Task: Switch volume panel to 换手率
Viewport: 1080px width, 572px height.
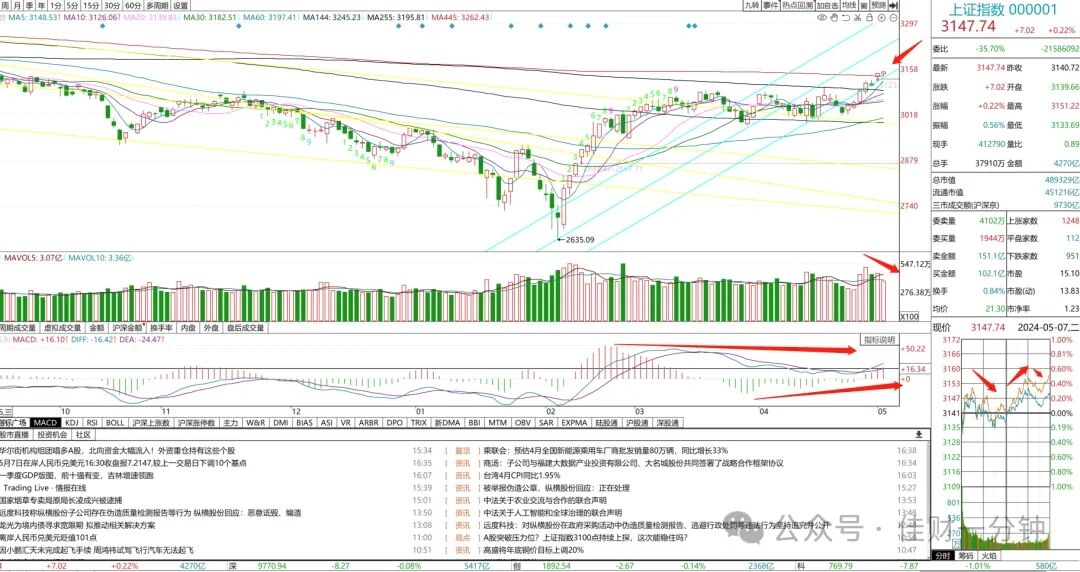Action: (162, 328)
